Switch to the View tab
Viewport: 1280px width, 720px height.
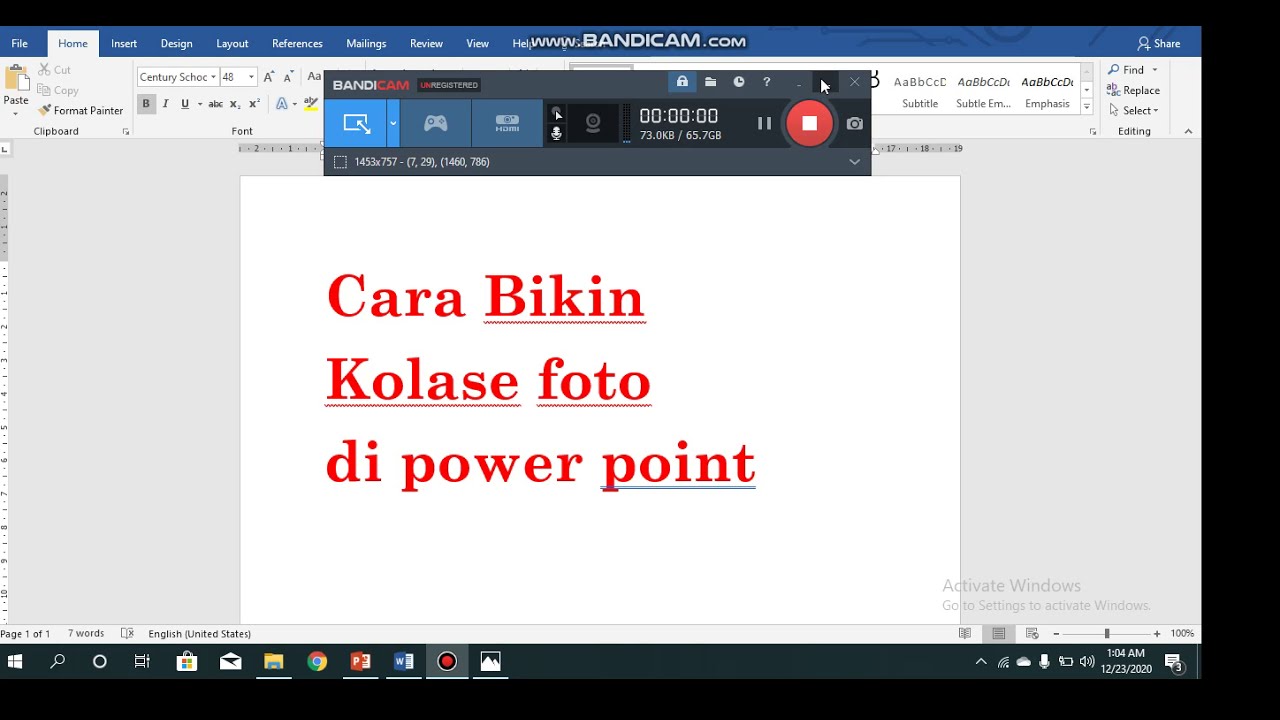click(x=478, y=44)
